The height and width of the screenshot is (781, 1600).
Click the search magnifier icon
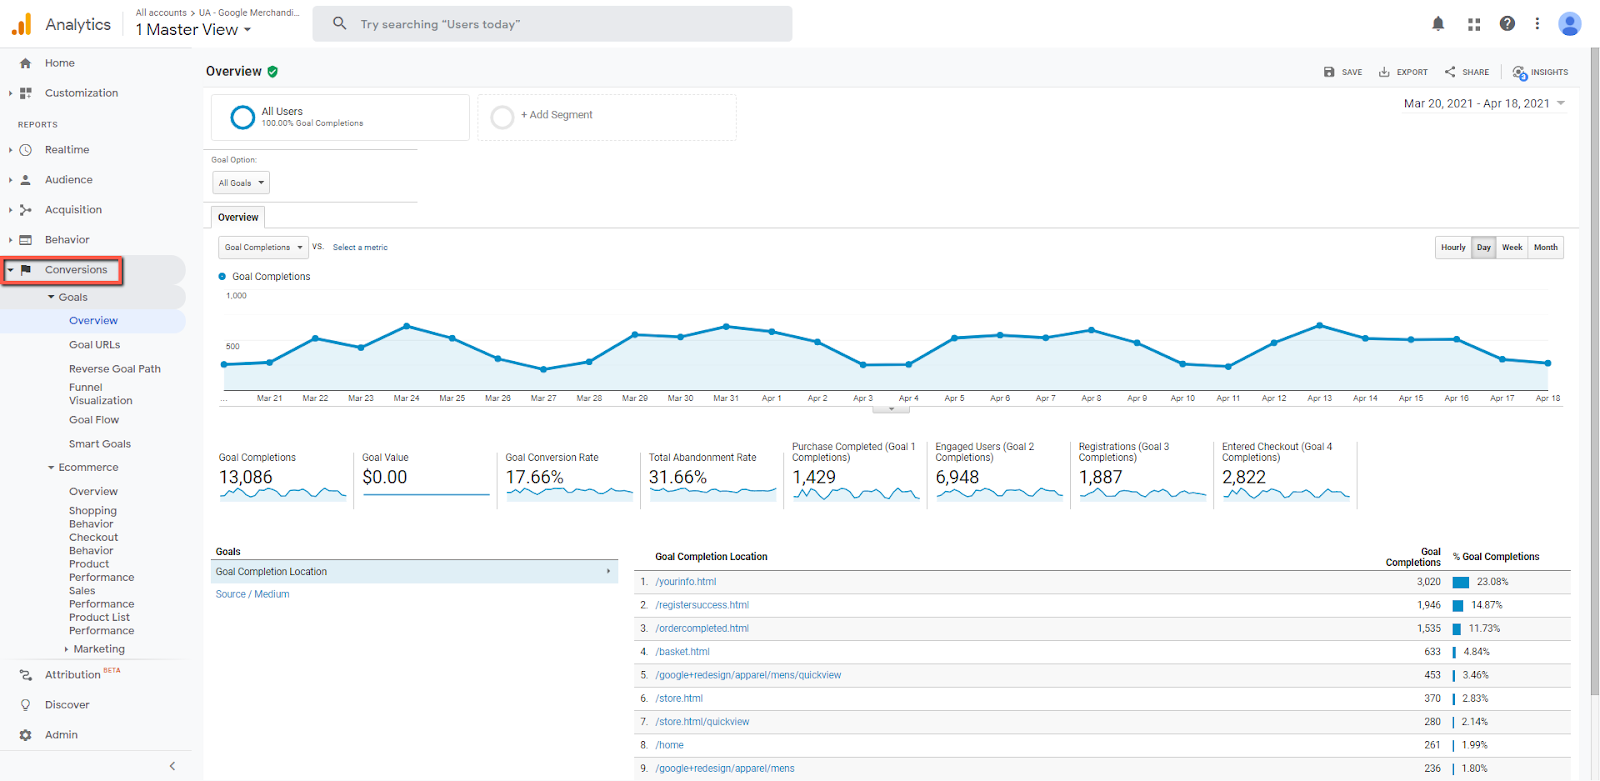coord(340,24)
